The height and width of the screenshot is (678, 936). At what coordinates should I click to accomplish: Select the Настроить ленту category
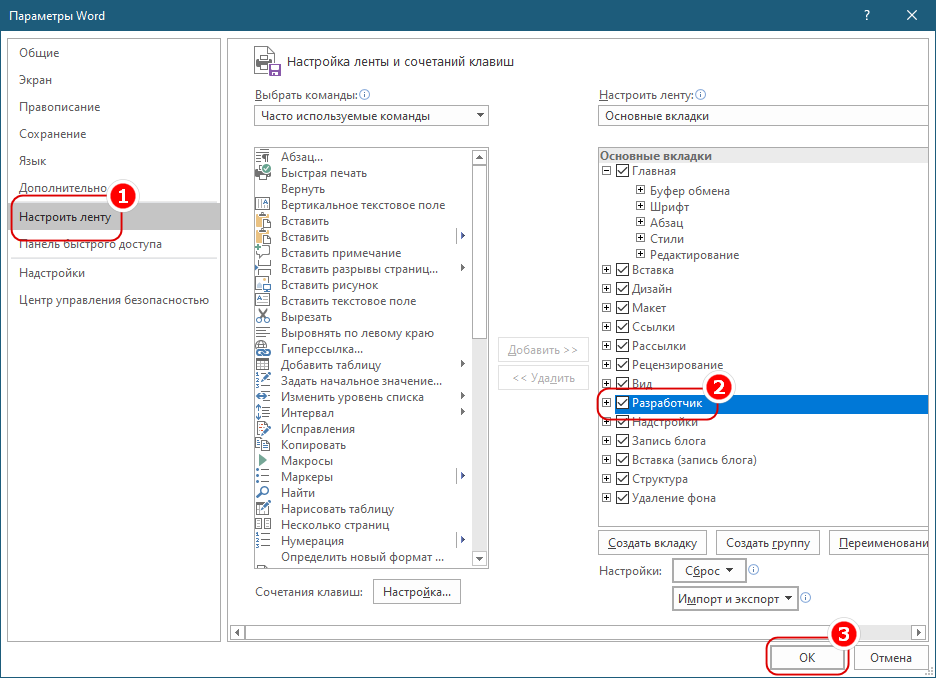coord(115,217)
